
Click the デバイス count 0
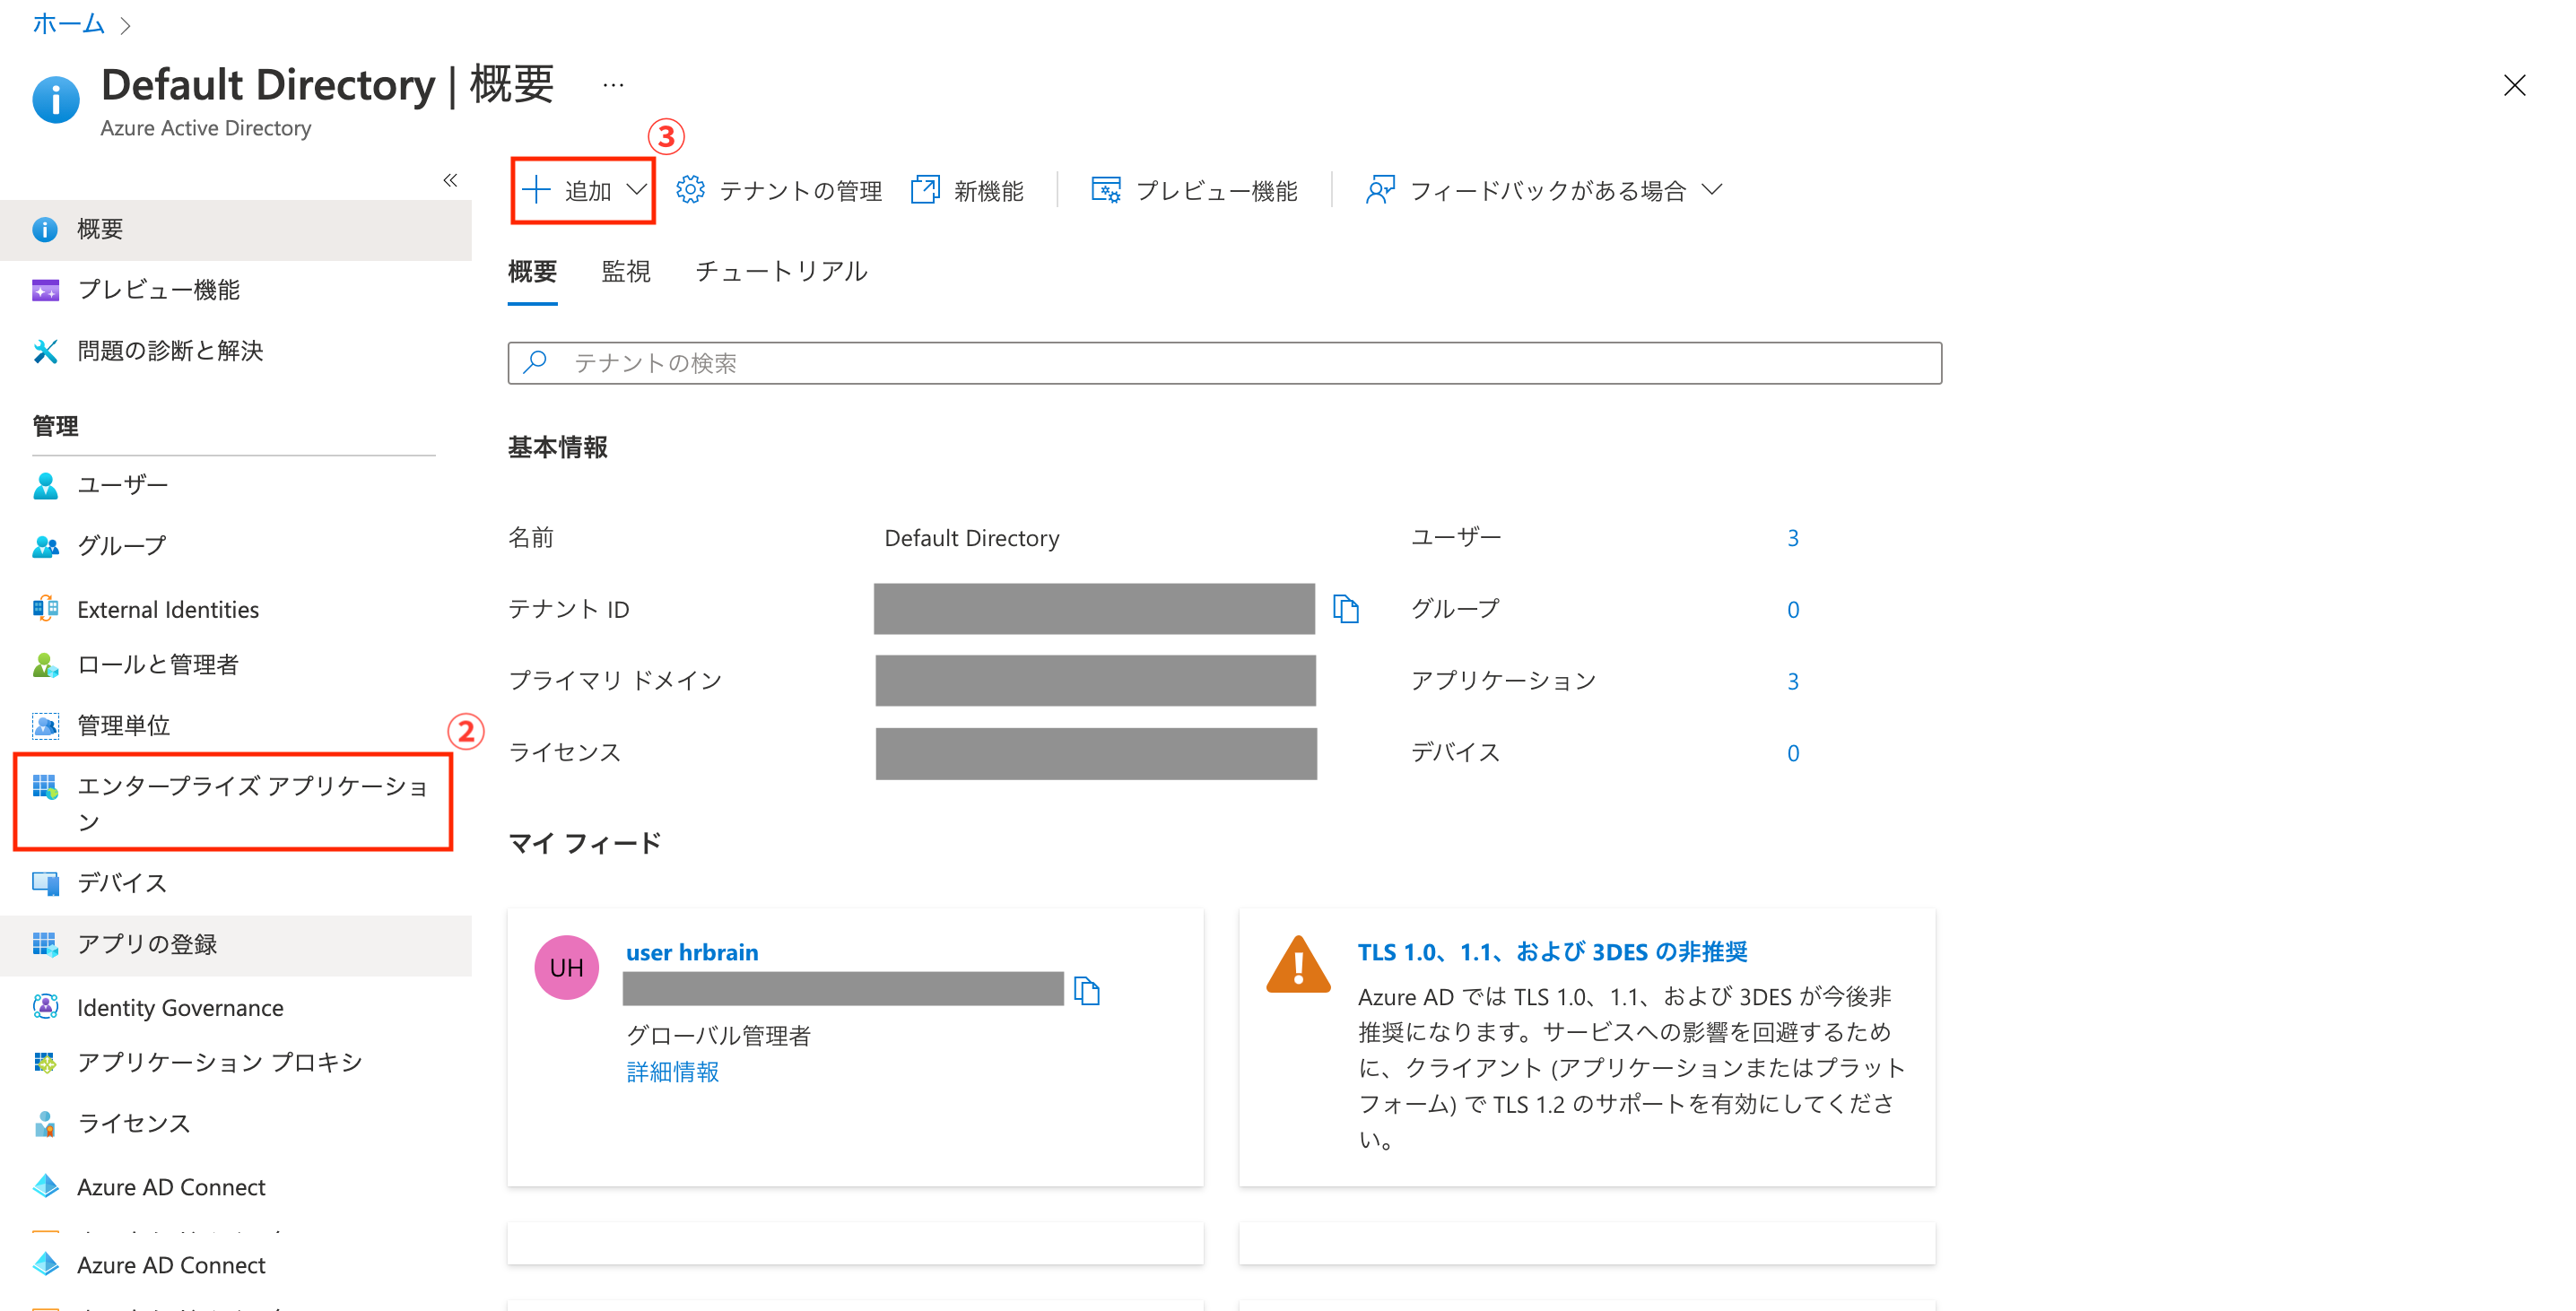click(x=1792, y=753)
